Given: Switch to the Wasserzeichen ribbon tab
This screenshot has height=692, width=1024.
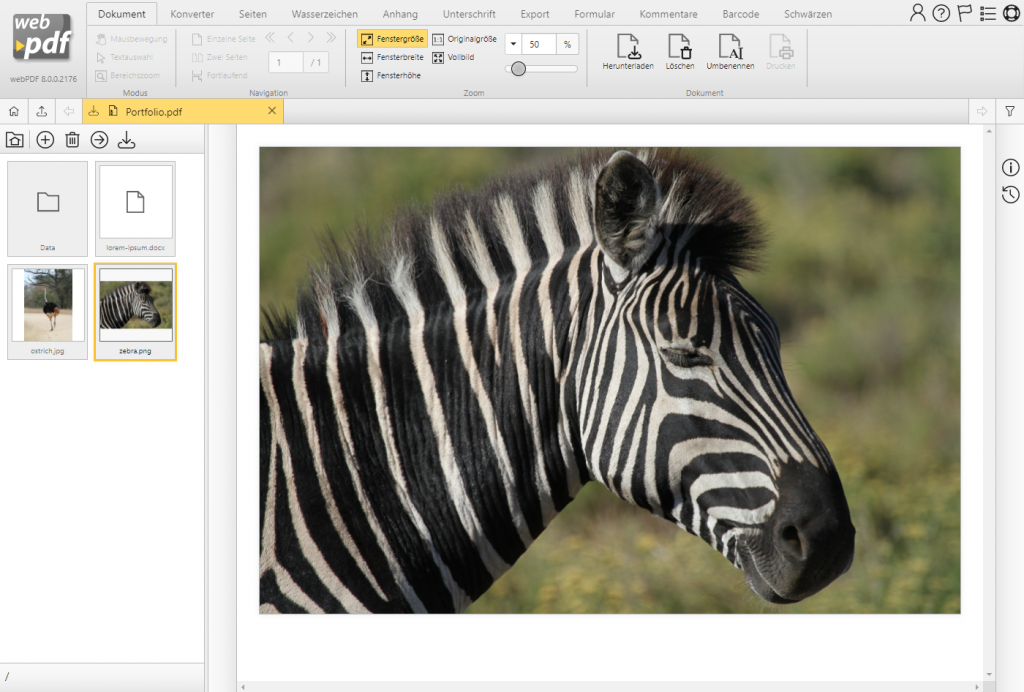Looking at the screenshot, I should (x=323, y=14).
